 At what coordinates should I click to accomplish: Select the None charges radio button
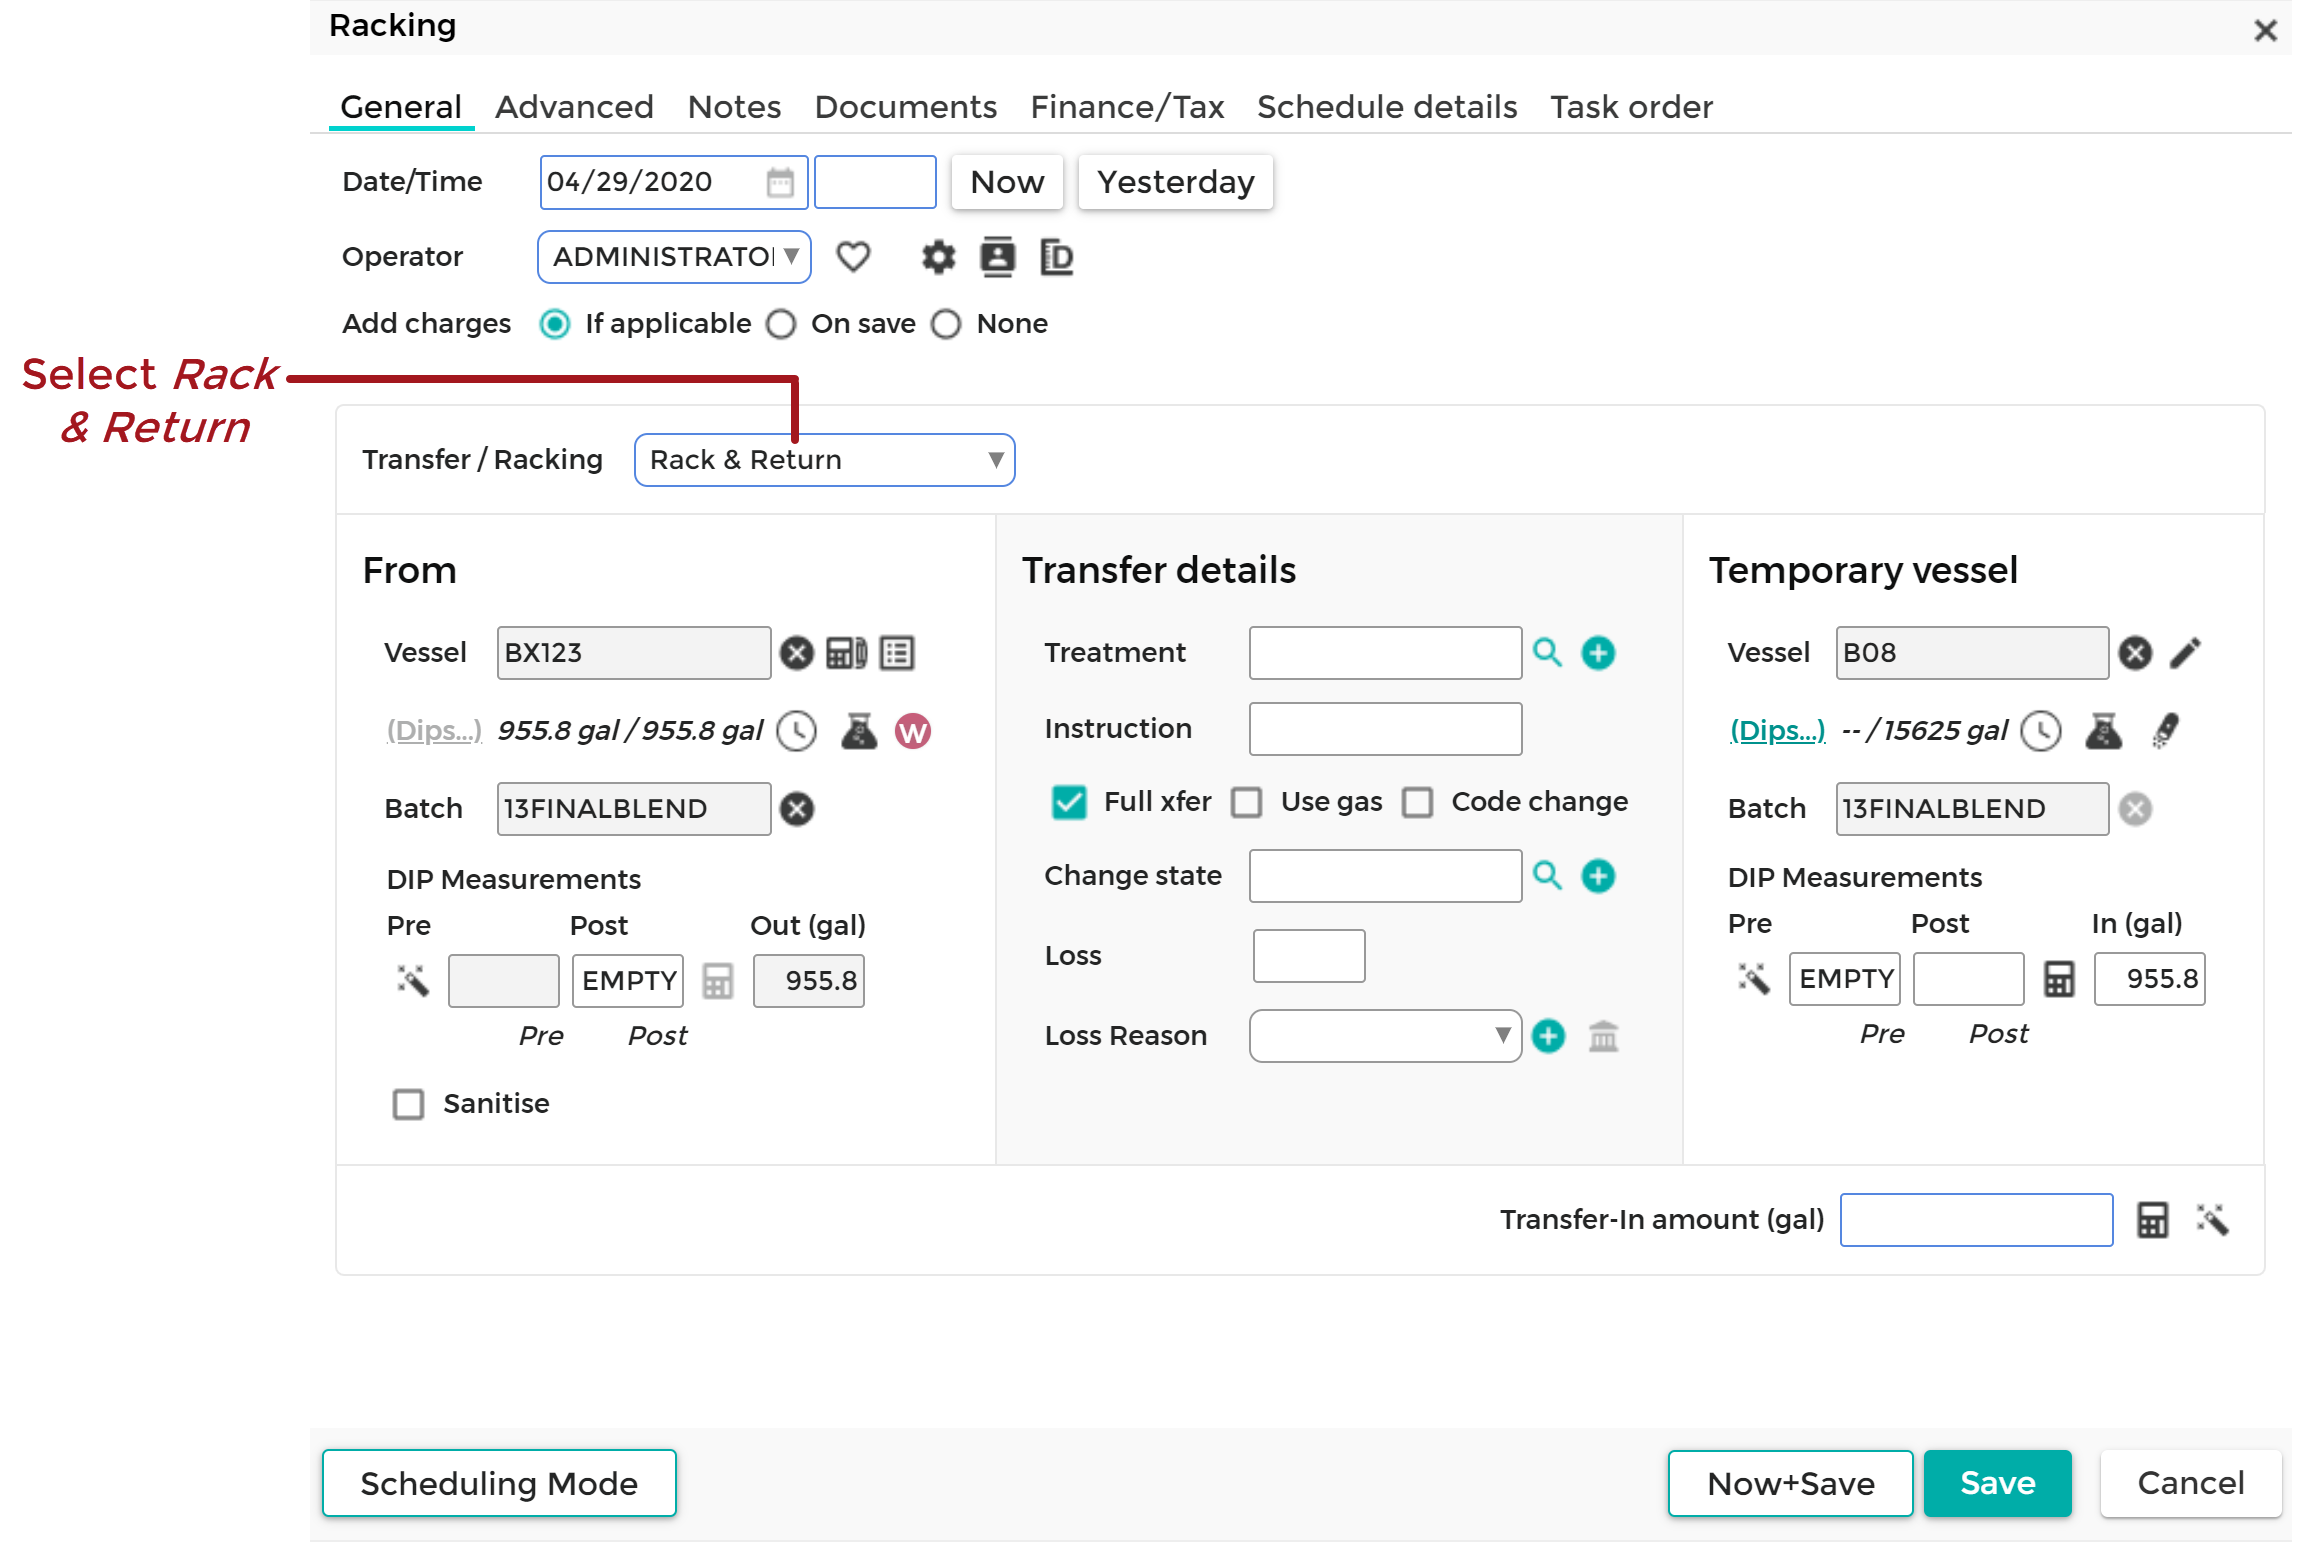946,324
